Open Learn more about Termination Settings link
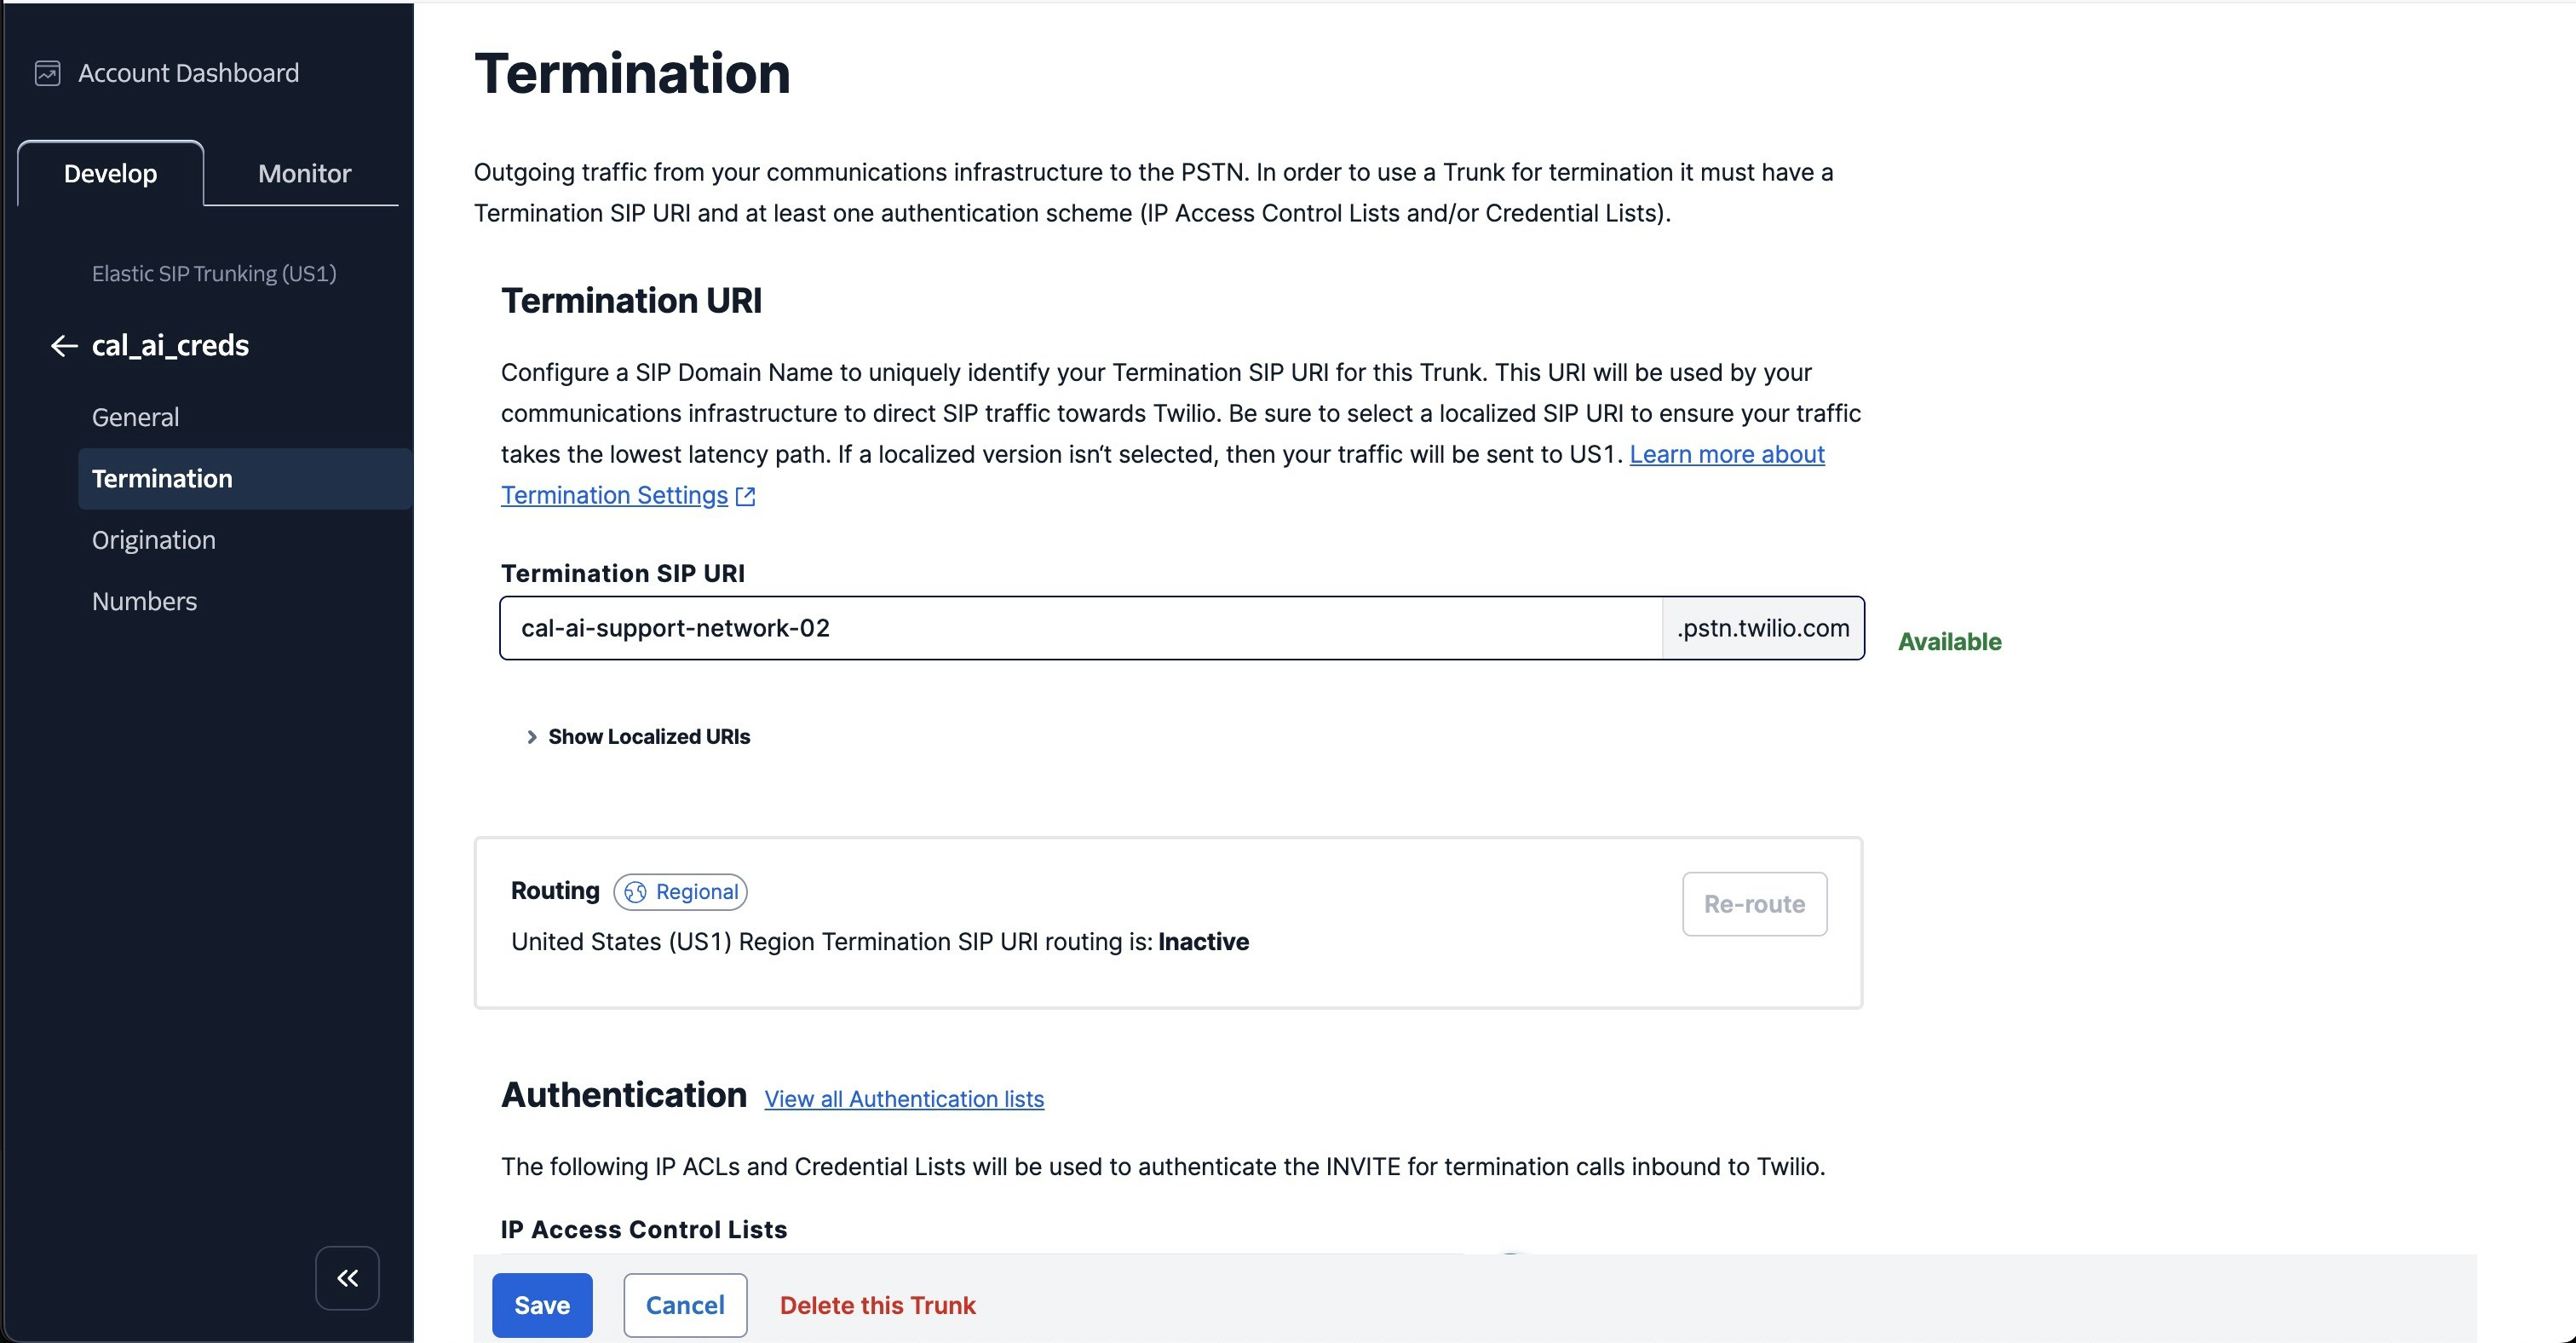The height and width of the screenshot is (1343, 2576). 1726,454
